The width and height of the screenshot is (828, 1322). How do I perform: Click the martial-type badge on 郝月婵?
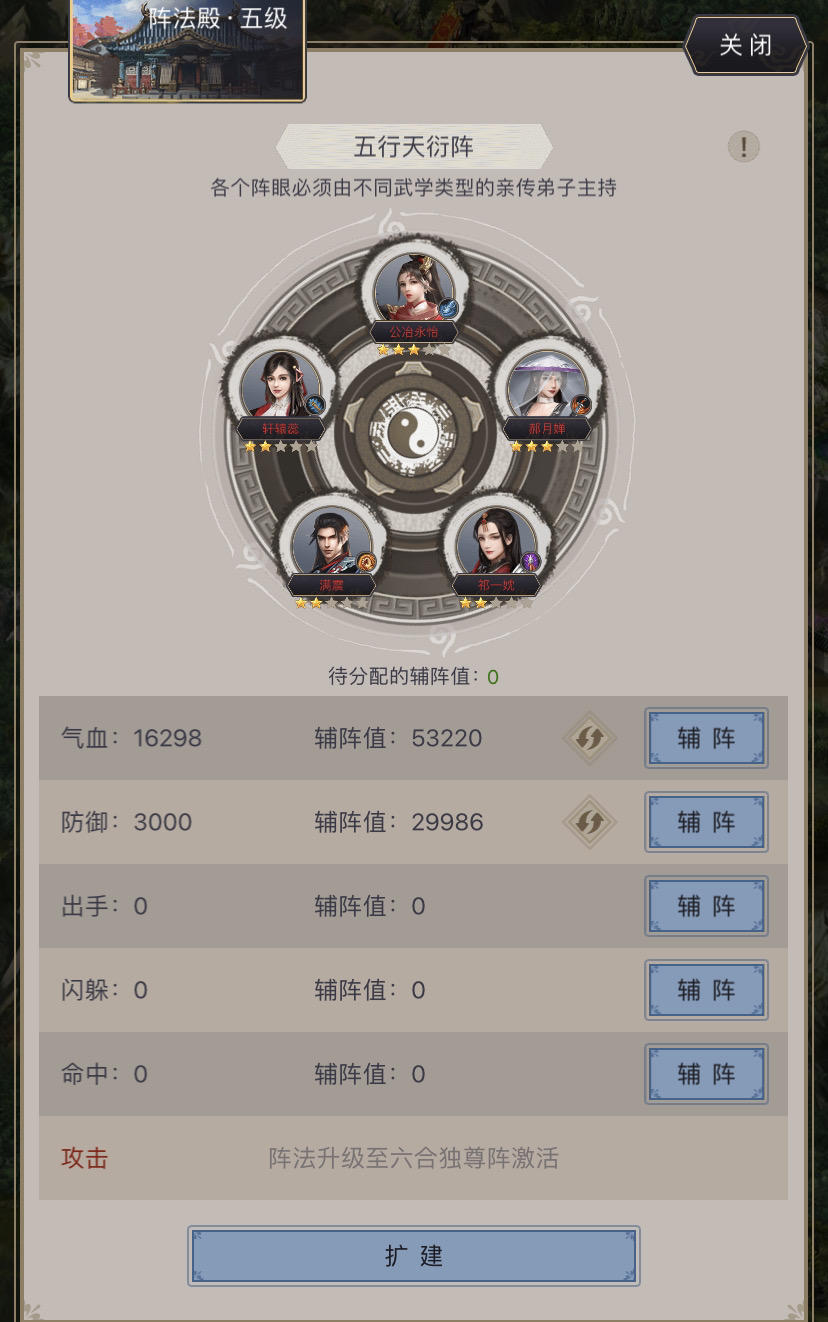(581, 405)
